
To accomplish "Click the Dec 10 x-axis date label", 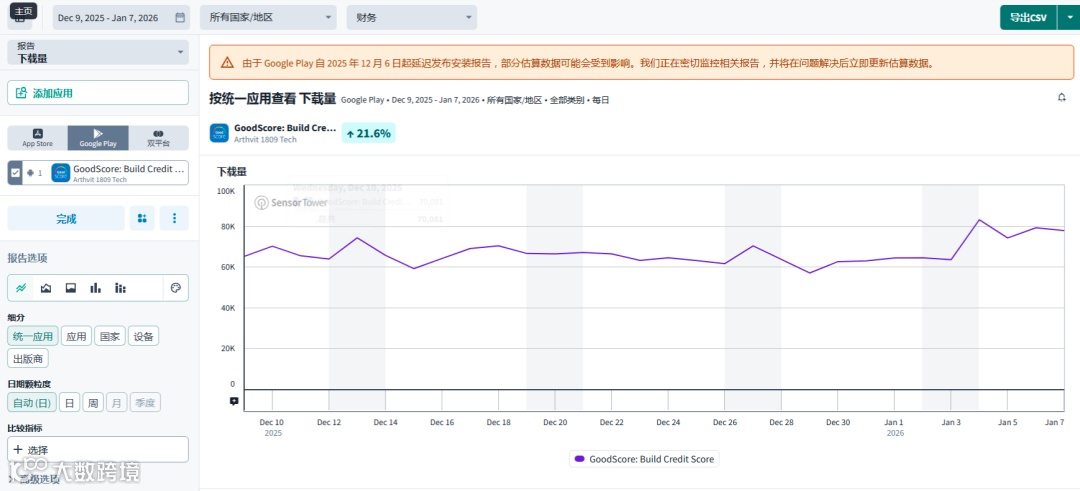I will [271, 422].
